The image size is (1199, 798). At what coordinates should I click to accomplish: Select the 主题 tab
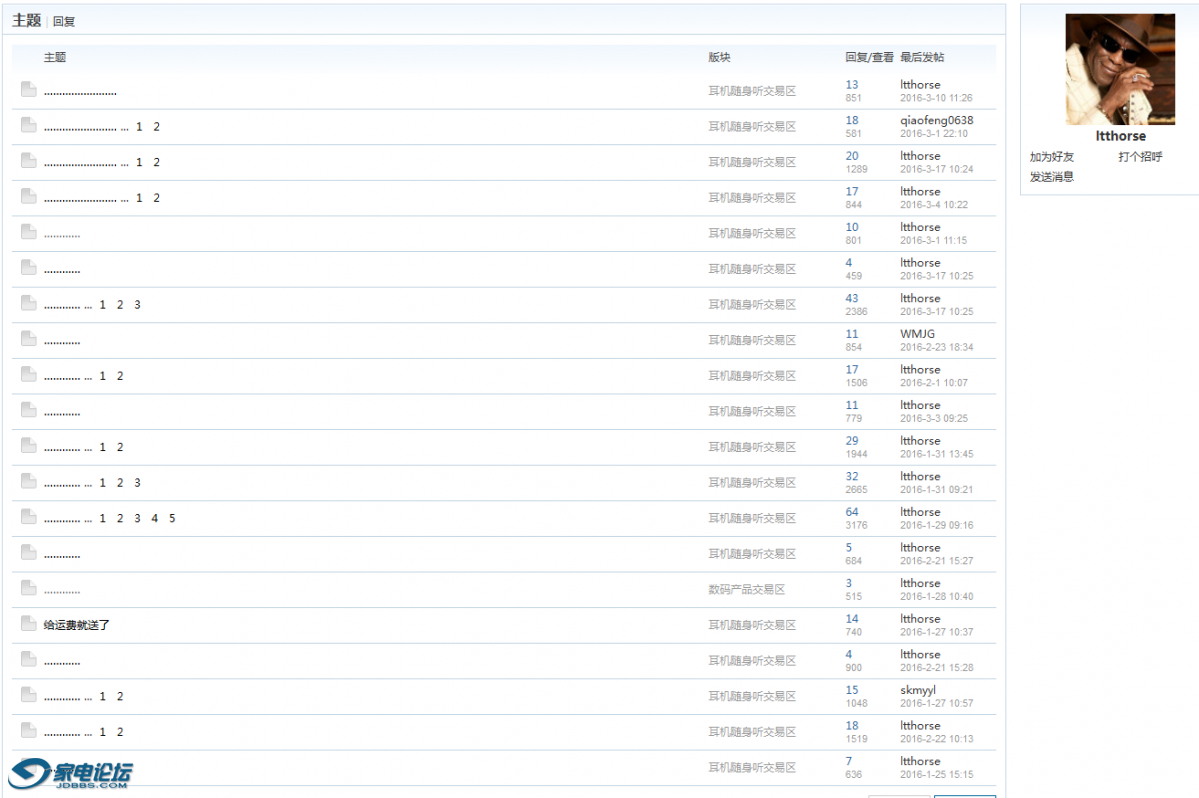click(x=26, y=20)
